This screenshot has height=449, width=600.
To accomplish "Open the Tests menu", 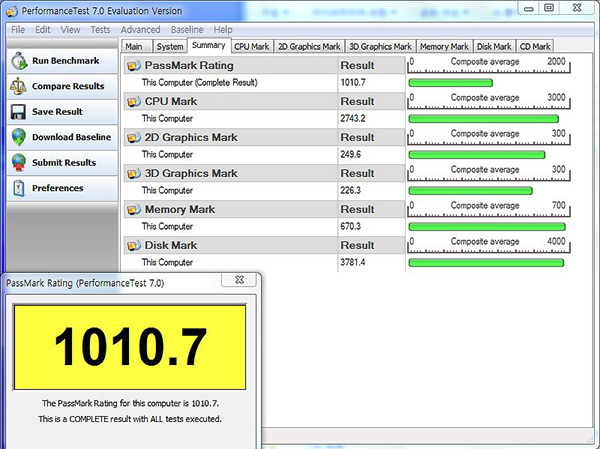I will (100, 29).
